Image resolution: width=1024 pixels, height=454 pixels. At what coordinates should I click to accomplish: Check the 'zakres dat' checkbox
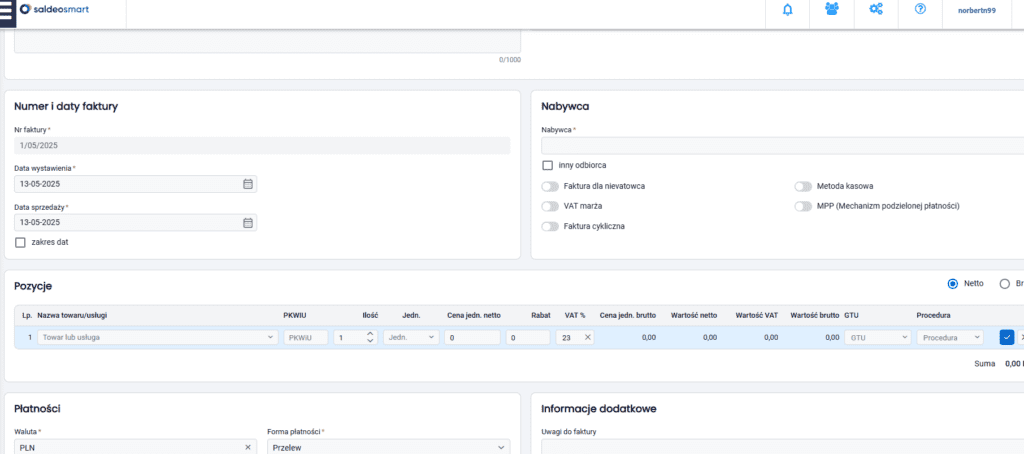pyautogui.click(x=20, y=242)
